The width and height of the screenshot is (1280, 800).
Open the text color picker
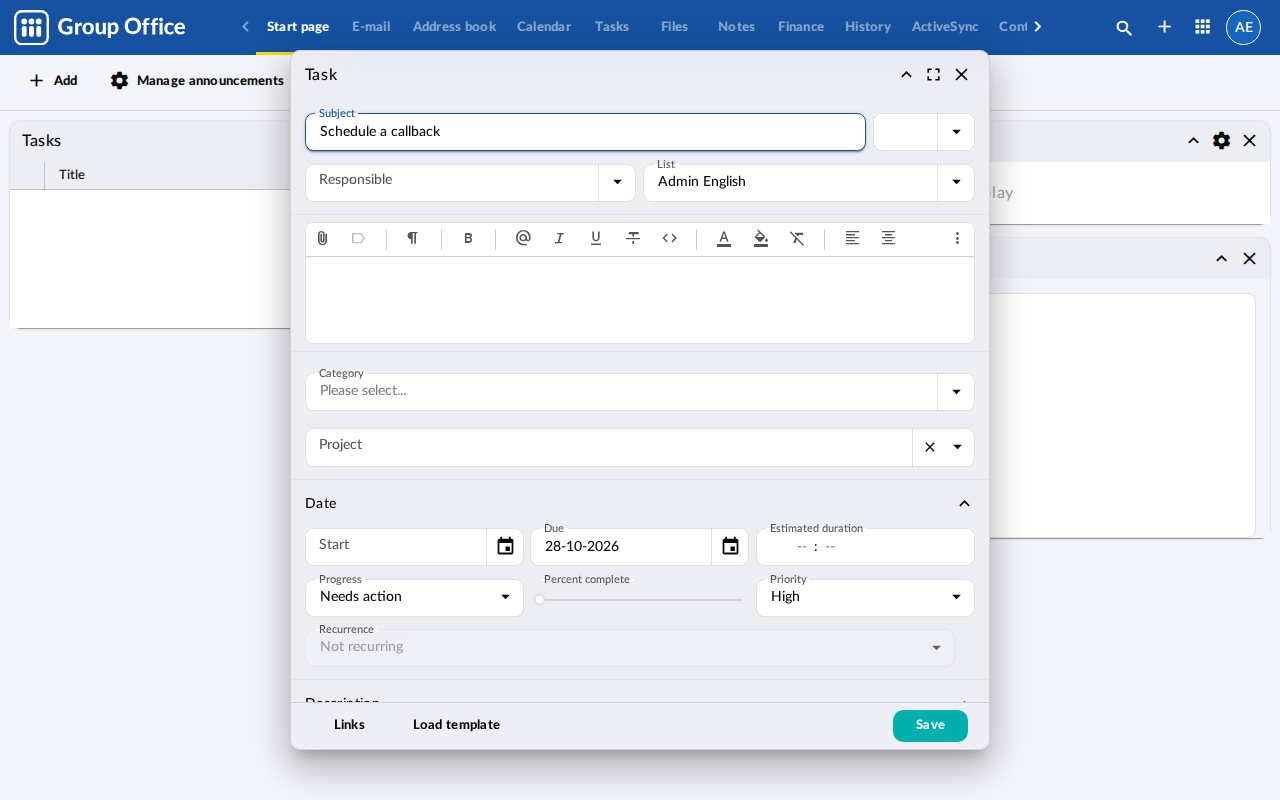pos(724,238)
